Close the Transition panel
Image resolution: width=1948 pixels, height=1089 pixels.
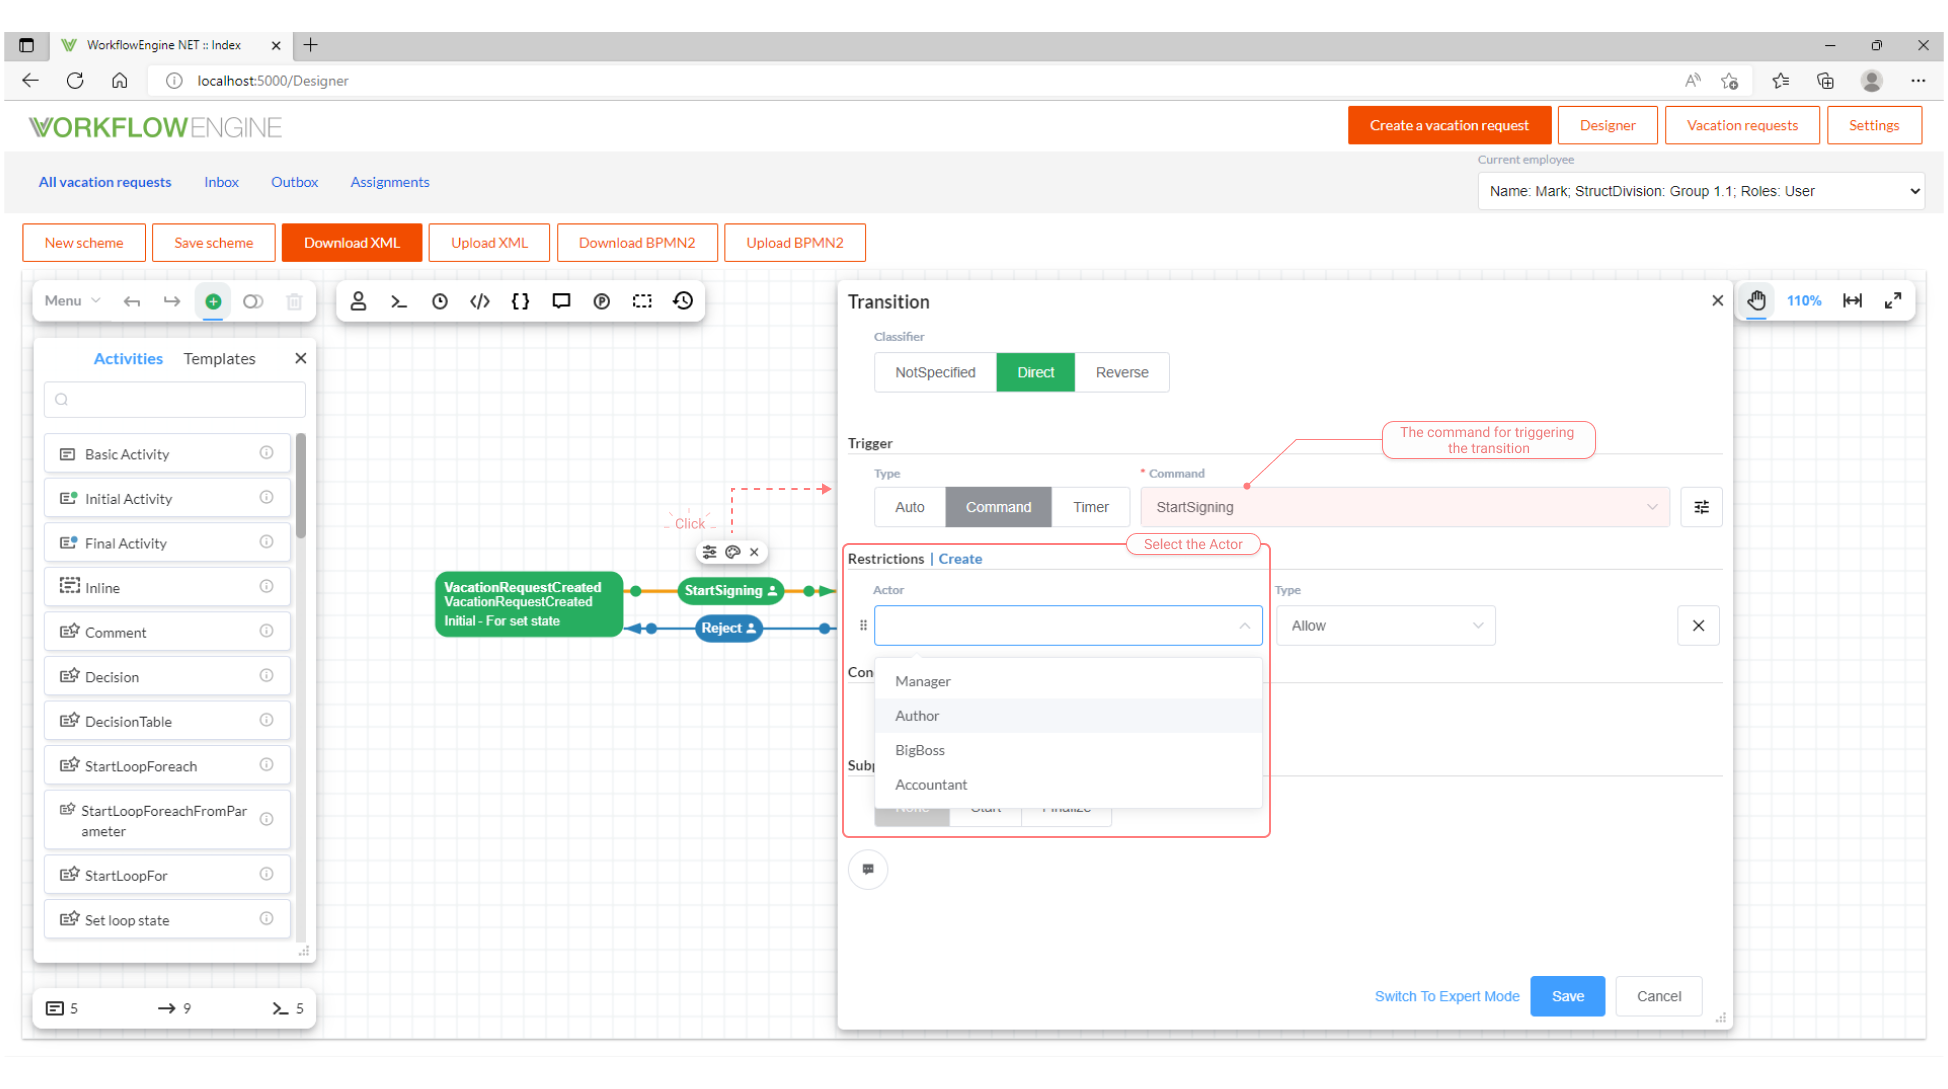(1717, 301)
